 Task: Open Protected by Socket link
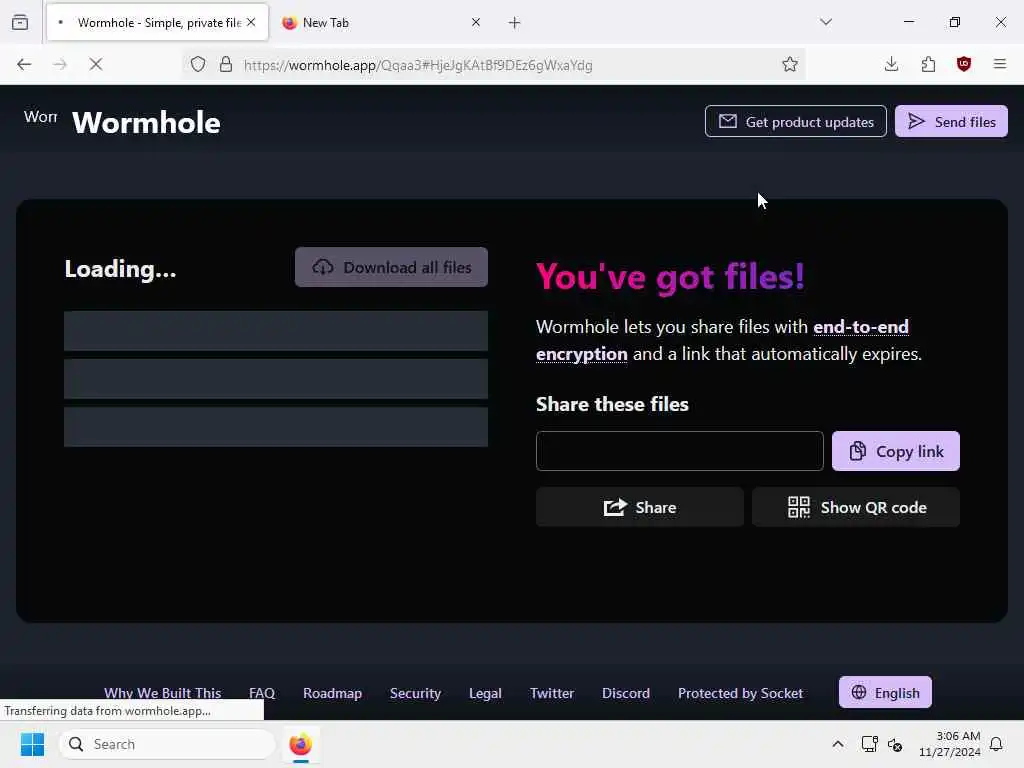(740, 693)
